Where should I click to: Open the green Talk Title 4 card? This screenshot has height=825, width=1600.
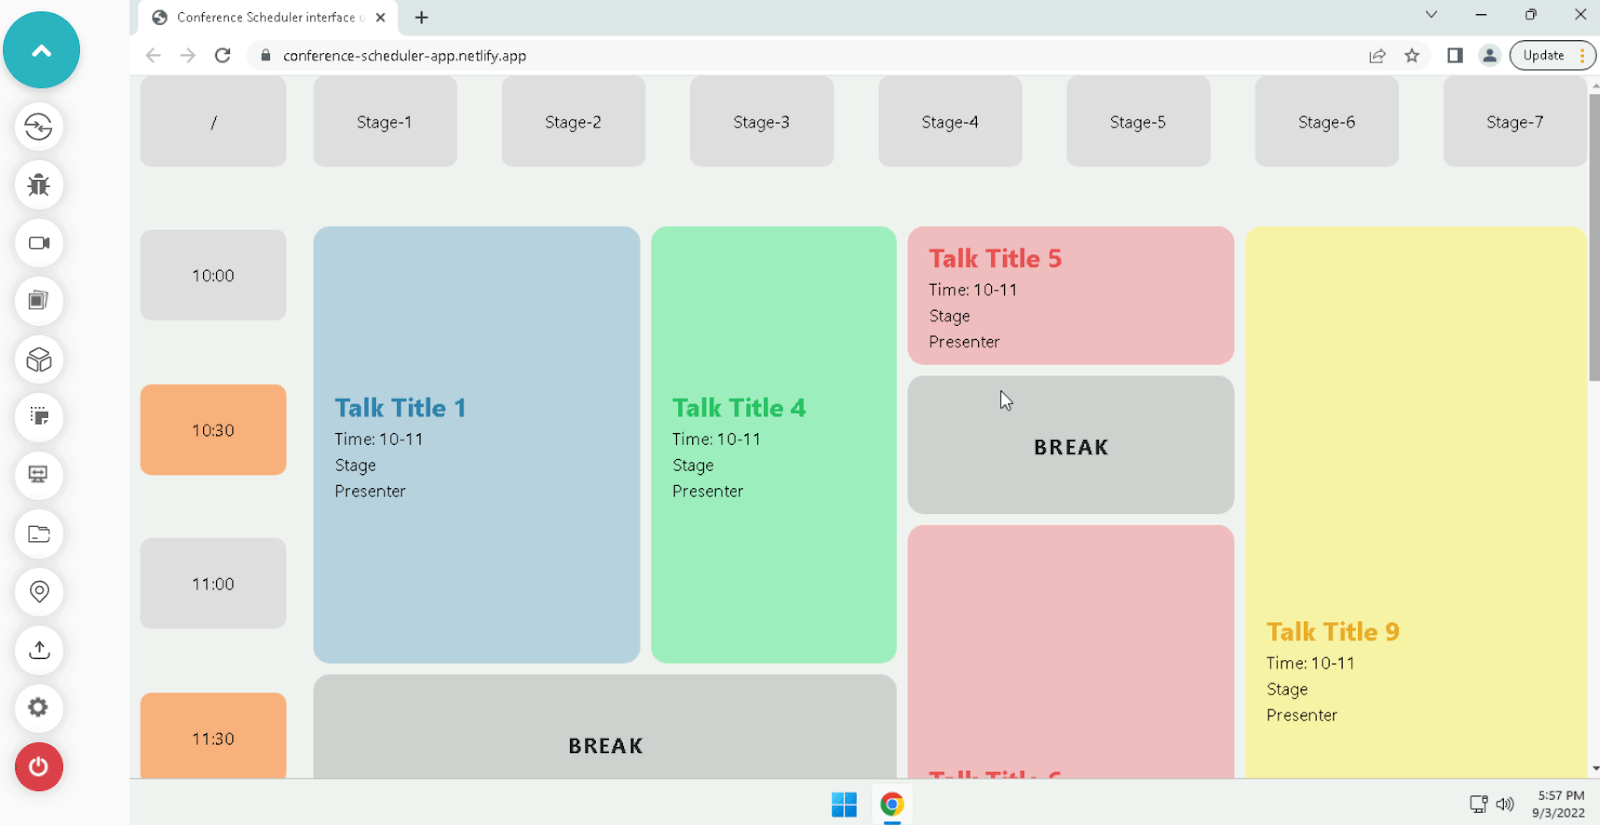coord(773,445)
